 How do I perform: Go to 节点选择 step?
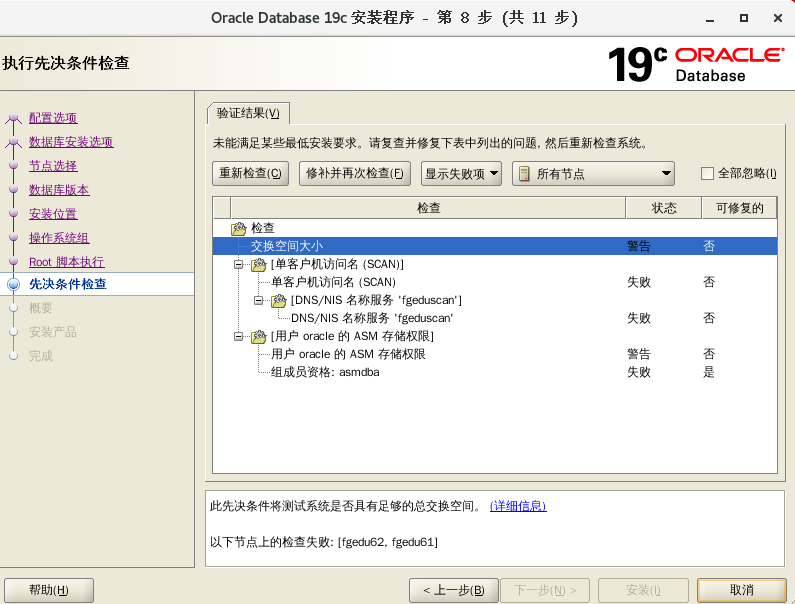point(53,166)
